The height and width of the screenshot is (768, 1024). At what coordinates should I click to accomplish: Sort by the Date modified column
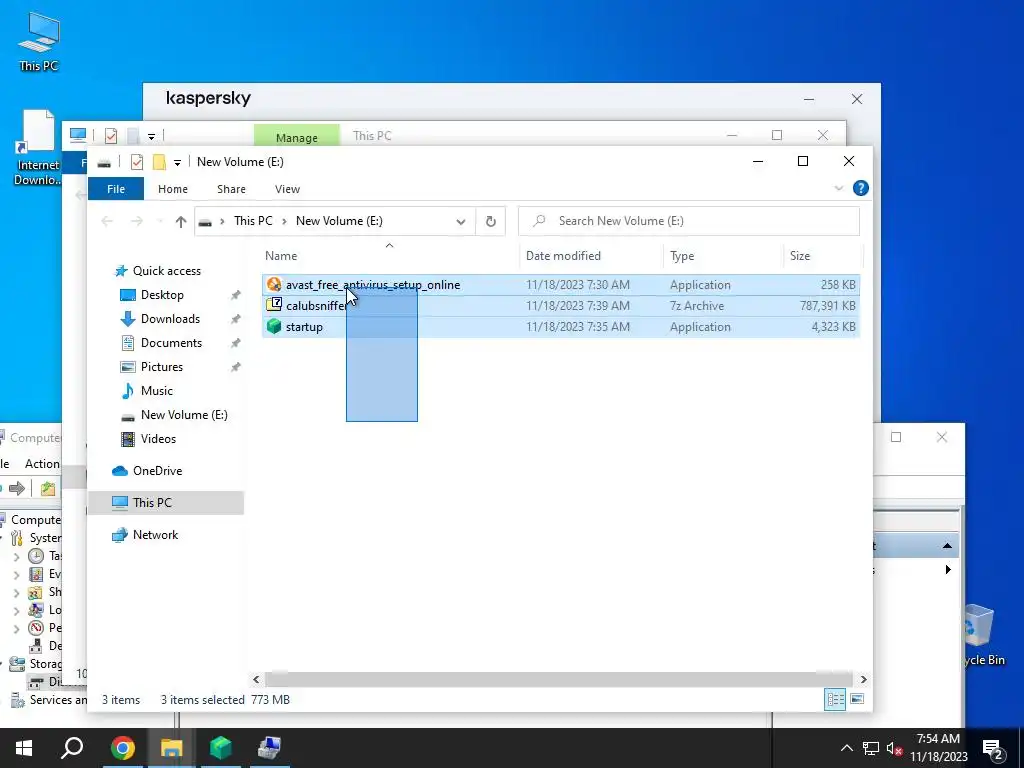click(x=563, y=256)
